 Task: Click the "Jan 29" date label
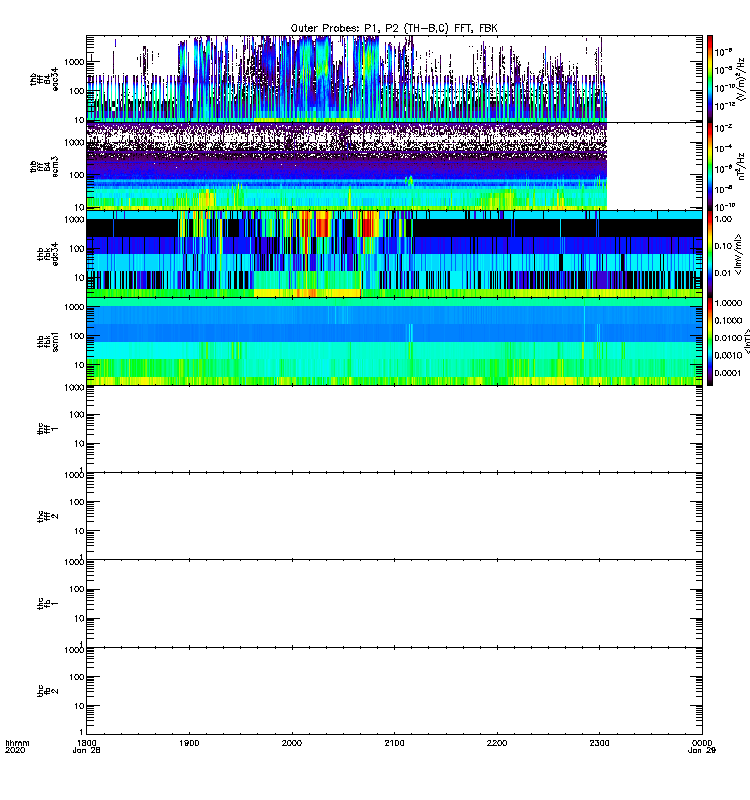coord(702,751)
